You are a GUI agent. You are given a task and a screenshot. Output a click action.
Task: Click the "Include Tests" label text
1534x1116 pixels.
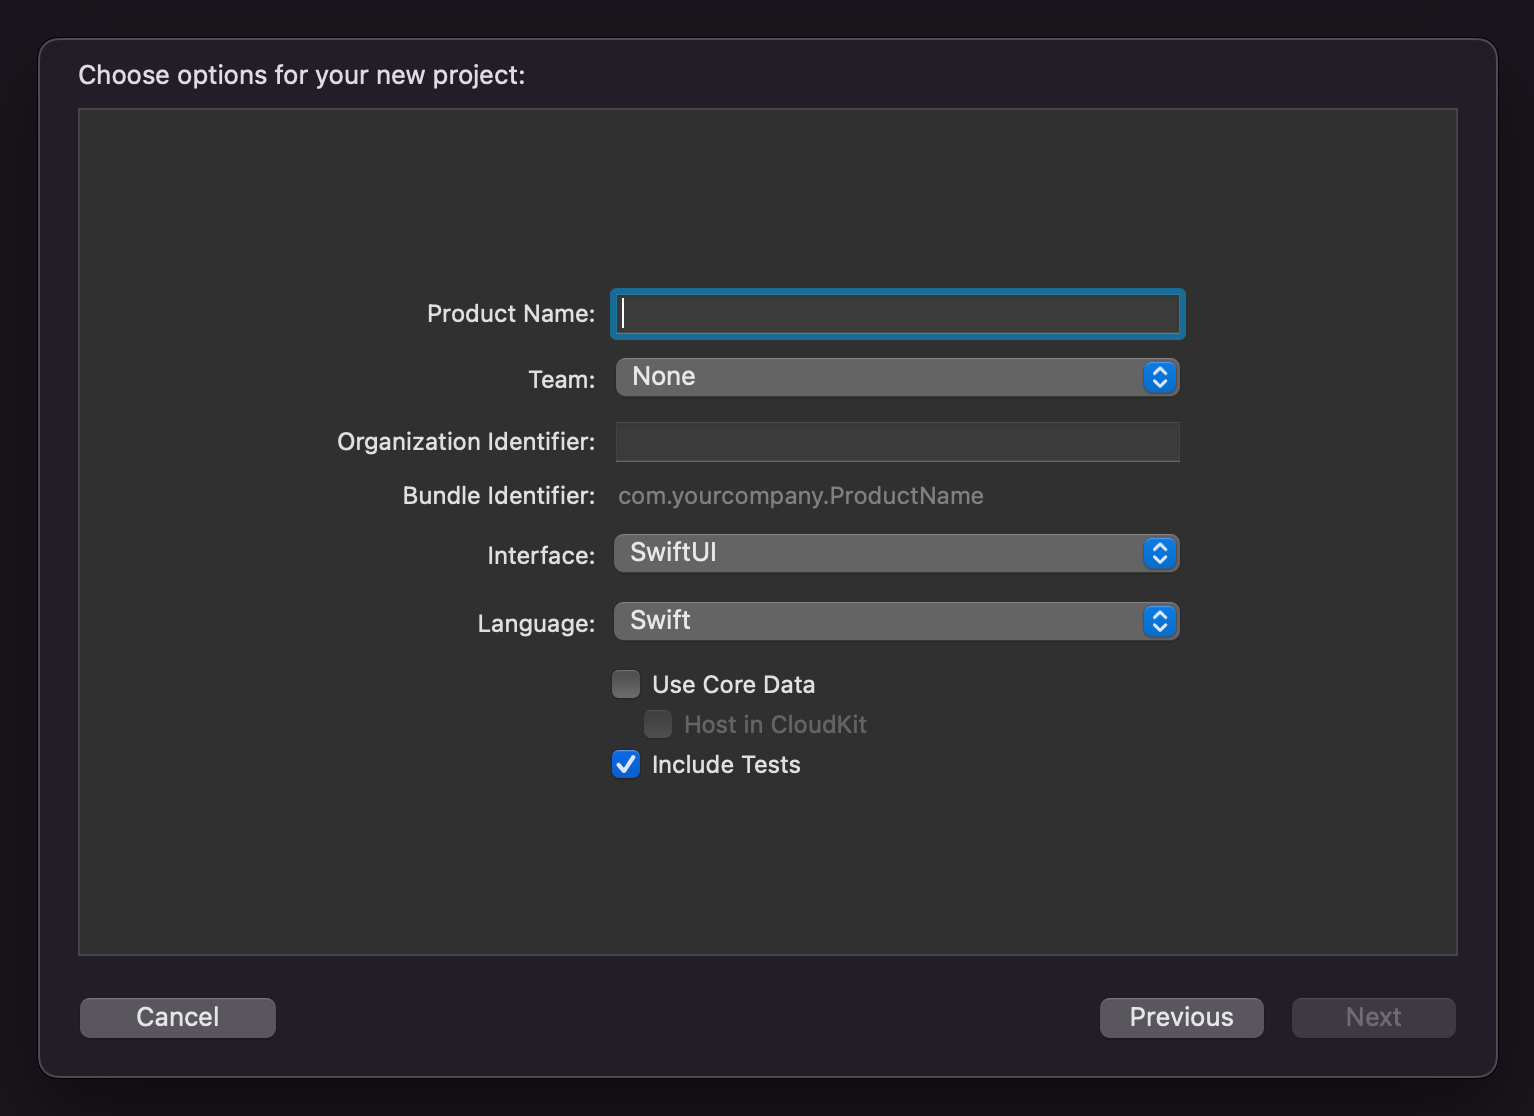726,765
